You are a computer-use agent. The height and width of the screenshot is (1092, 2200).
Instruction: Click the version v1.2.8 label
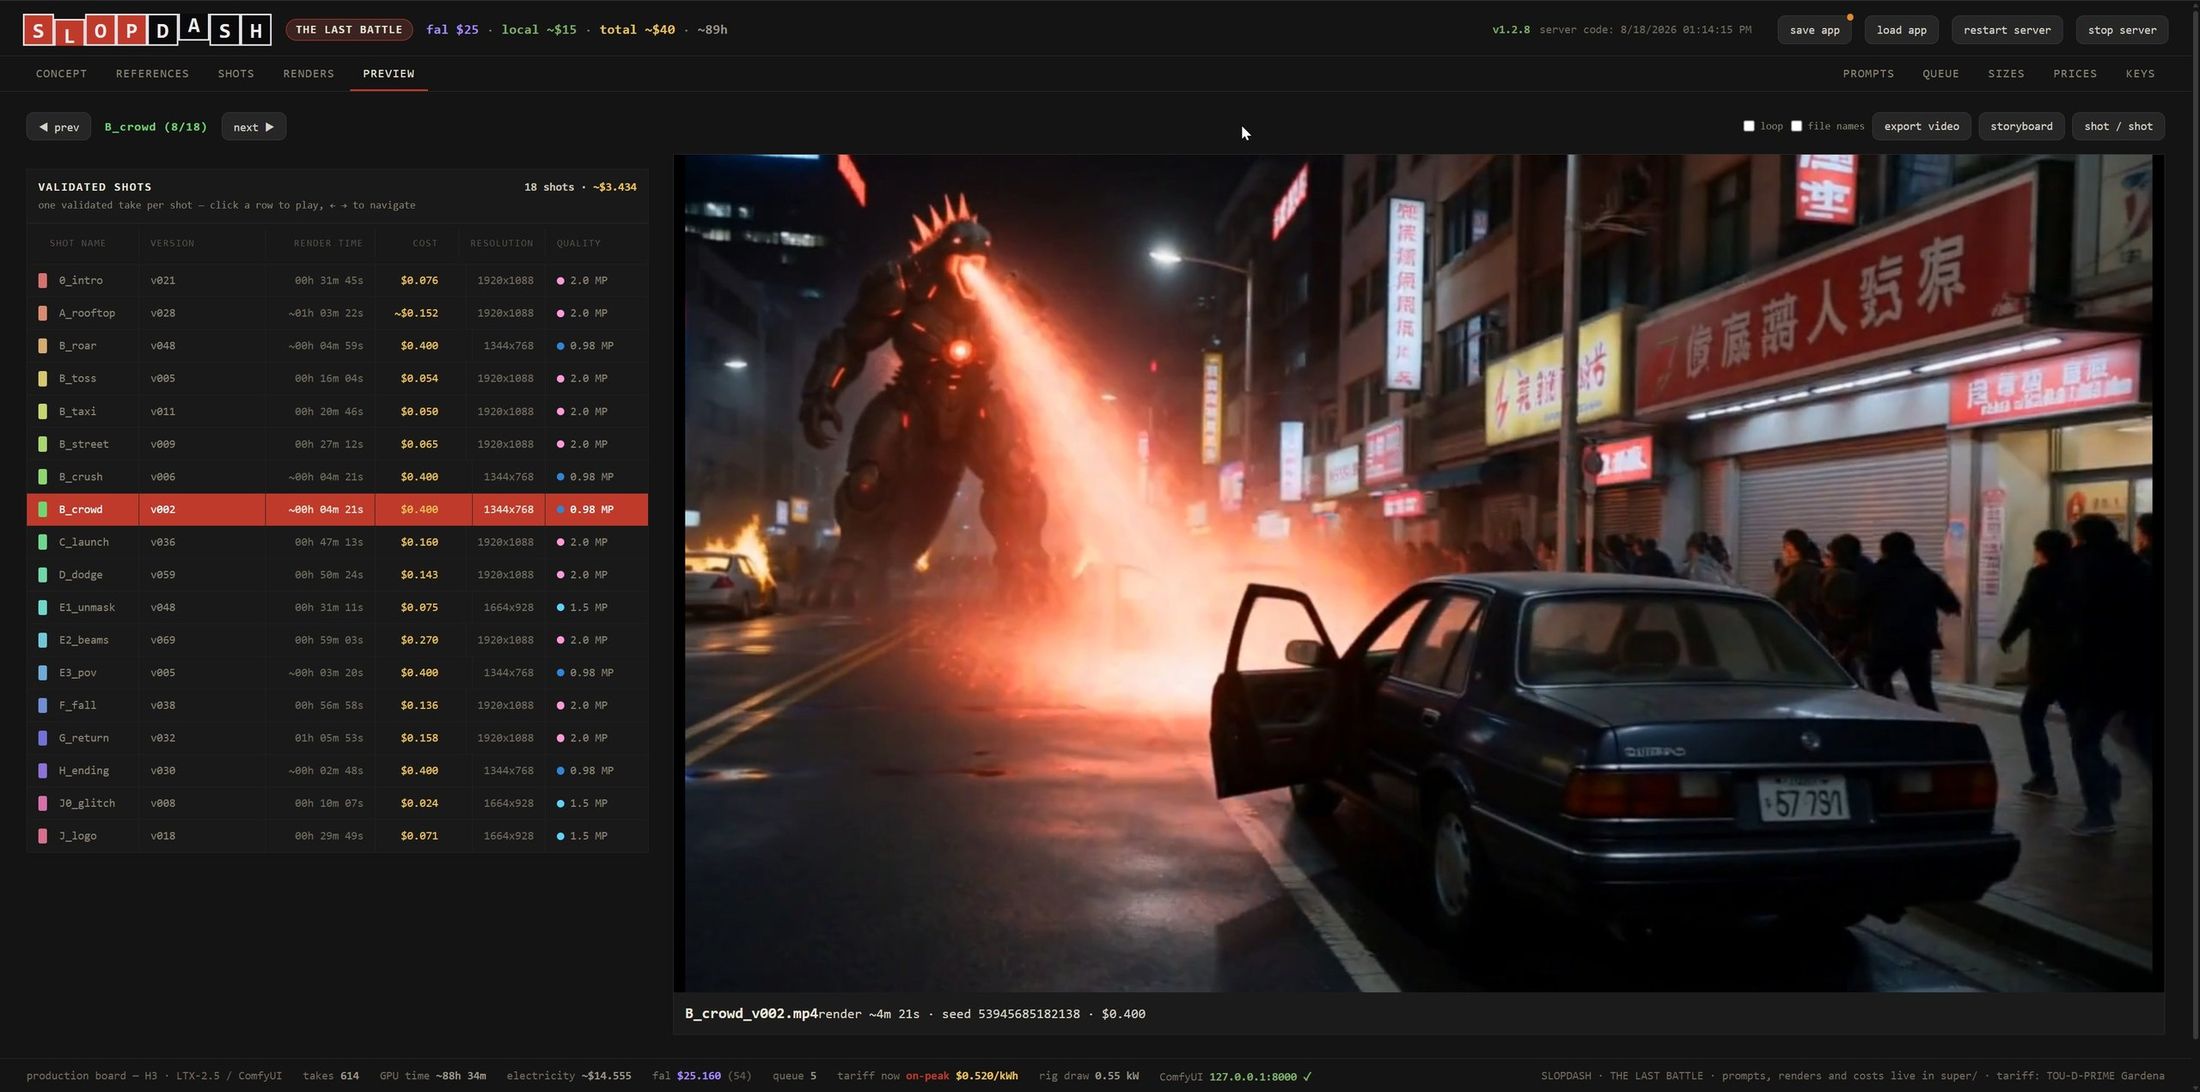coord(1511,30)
